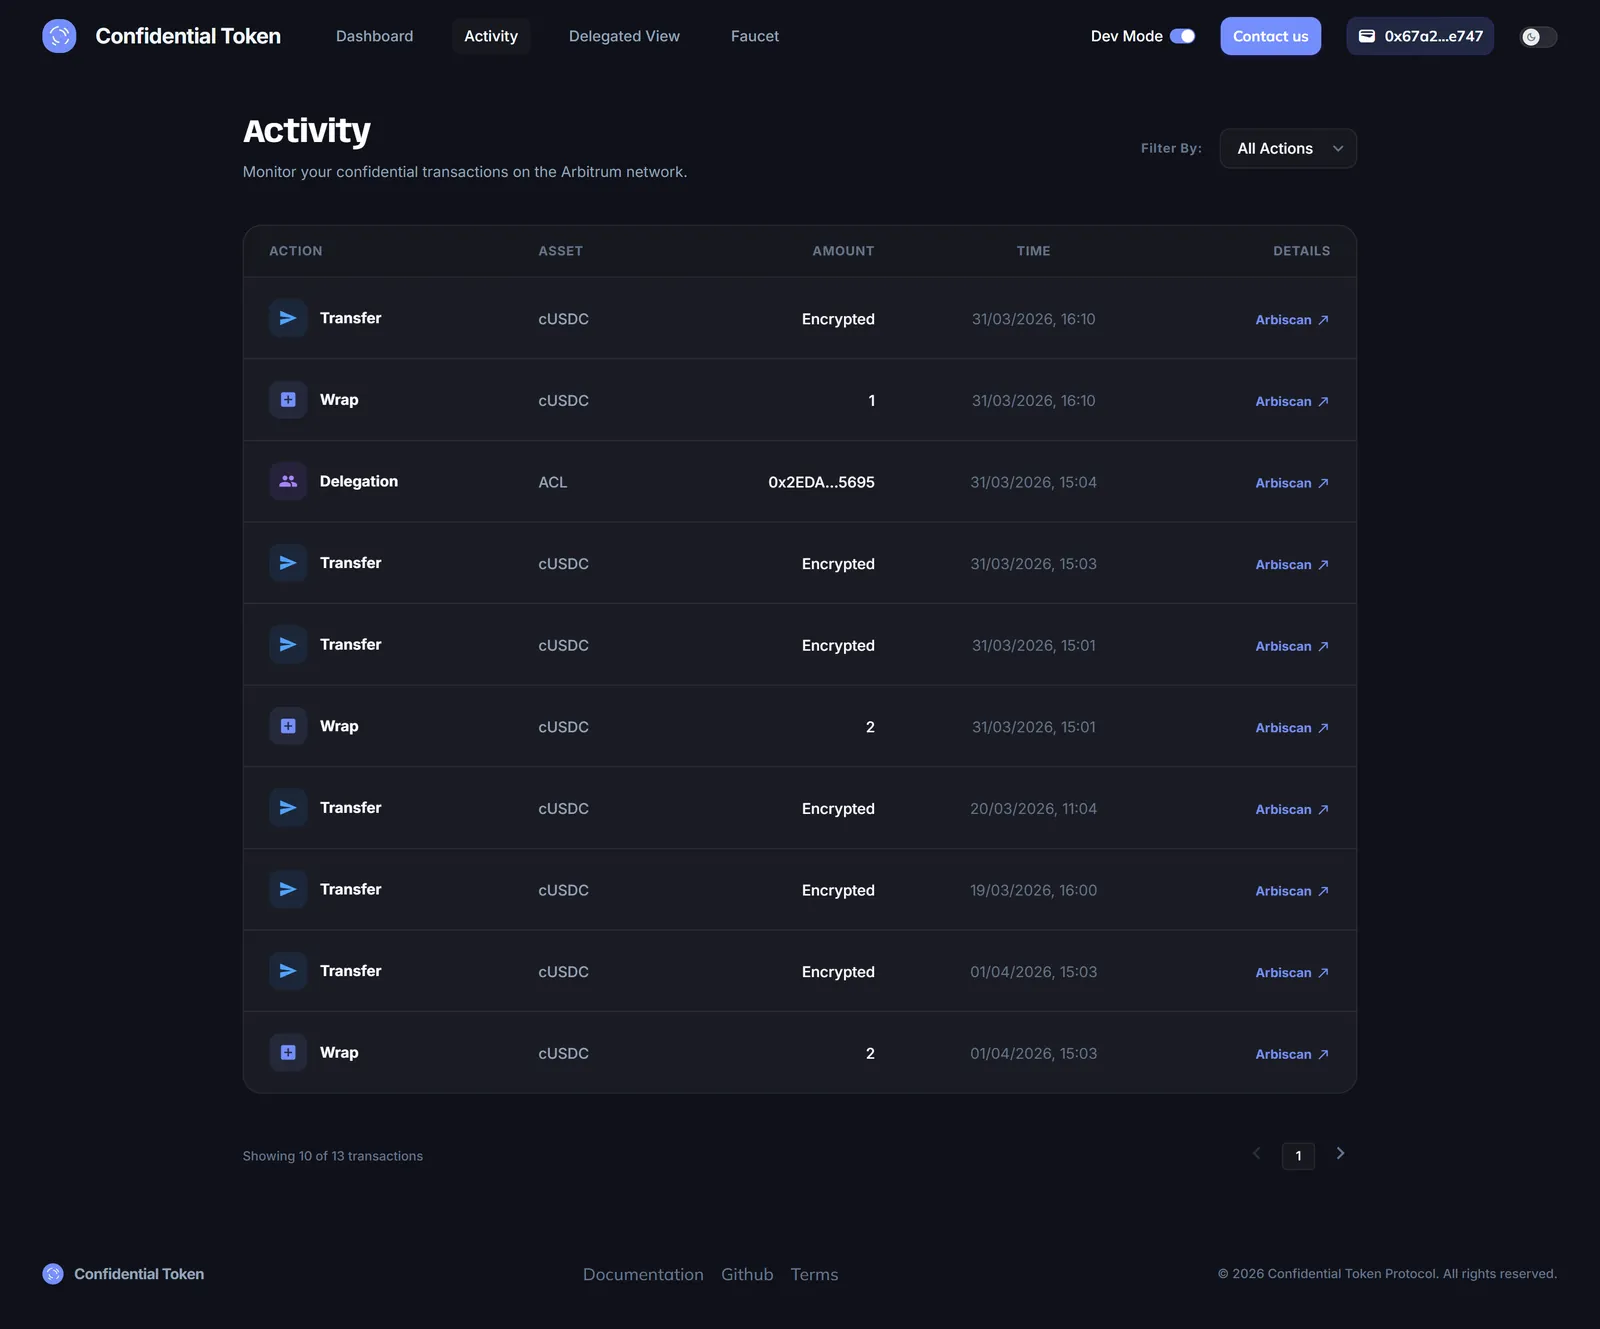This screenshot has width=1600, height=1329.
Task: Click page number 1 in pagination
Action: pos(1298,1156)
